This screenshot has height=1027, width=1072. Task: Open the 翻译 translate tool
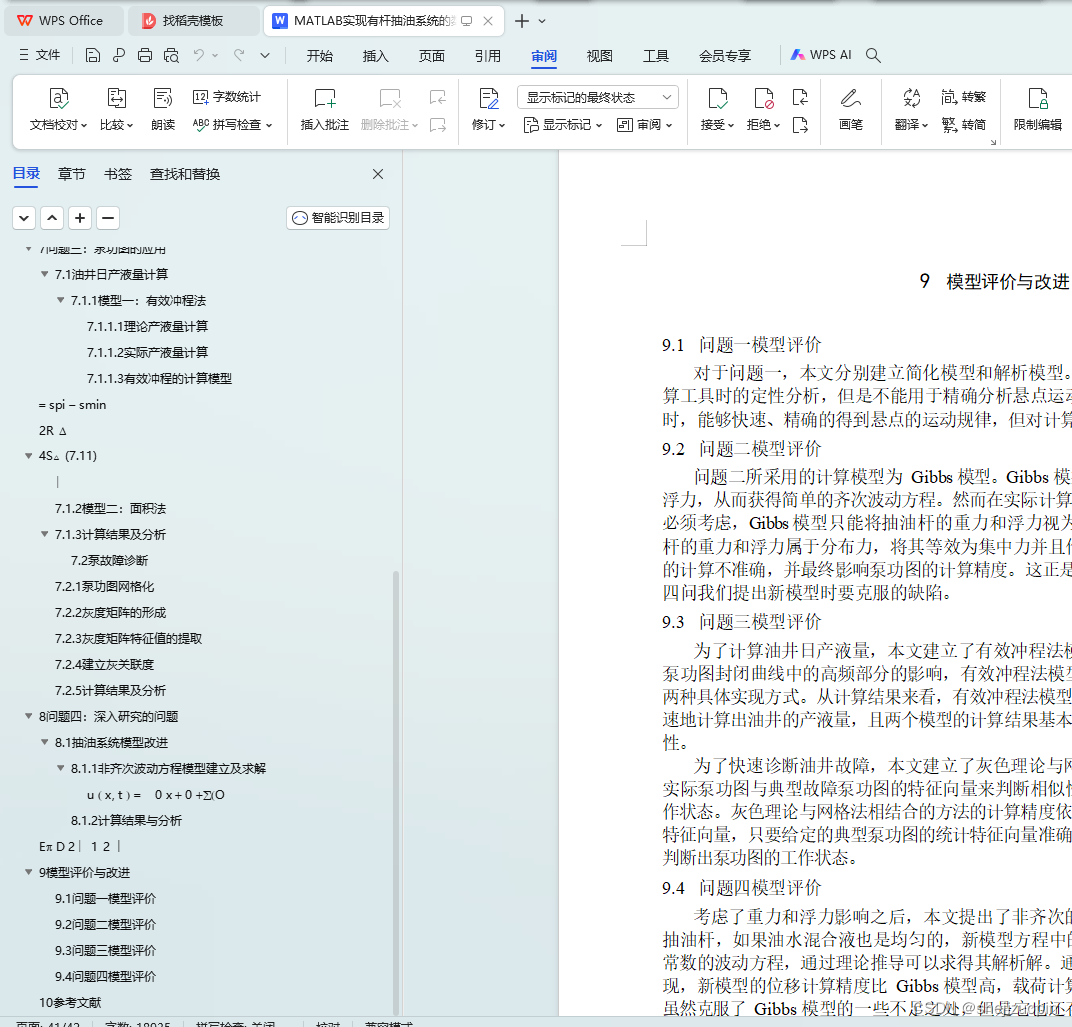(x=911, y=109)
